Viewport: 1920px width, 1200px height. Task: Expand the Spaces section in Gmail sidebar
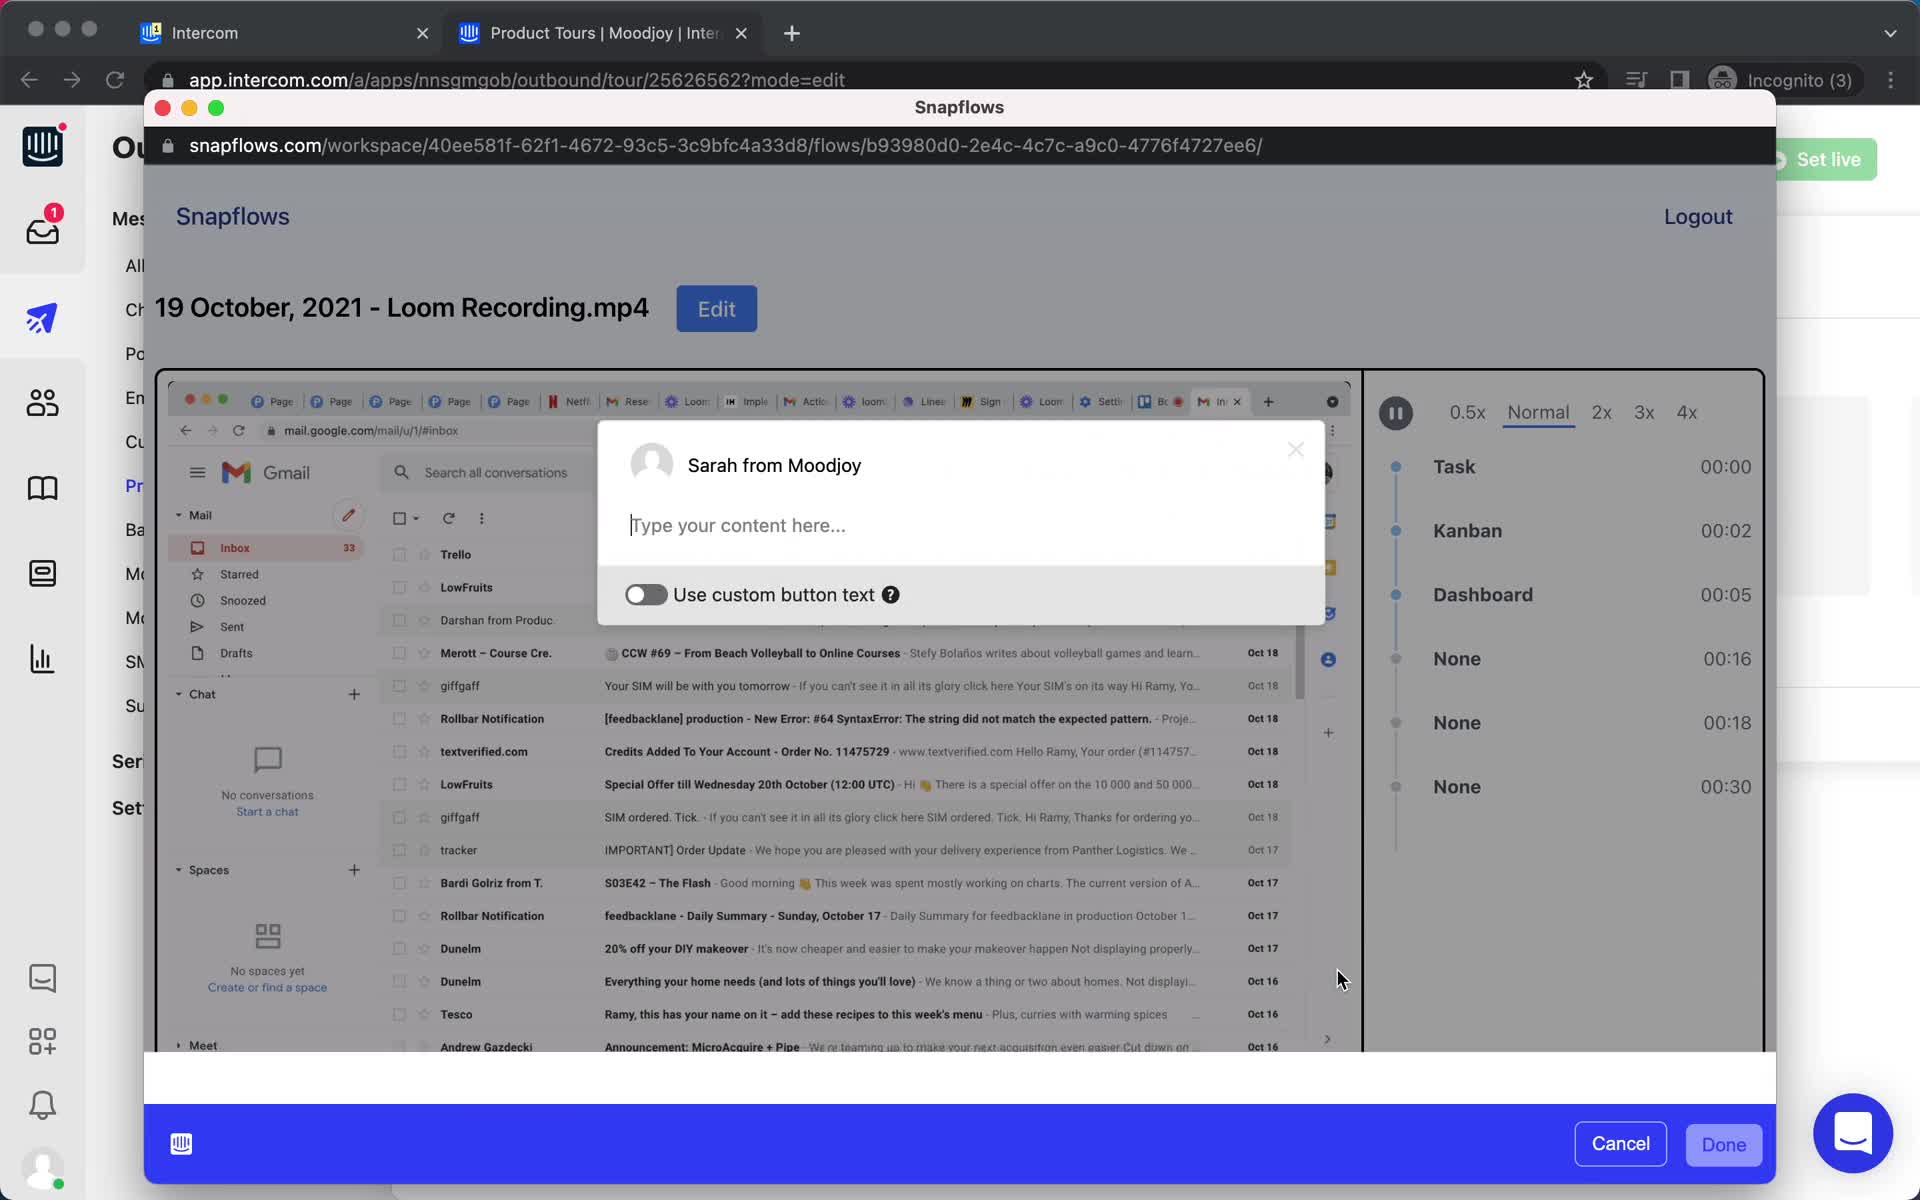point(180,870)
